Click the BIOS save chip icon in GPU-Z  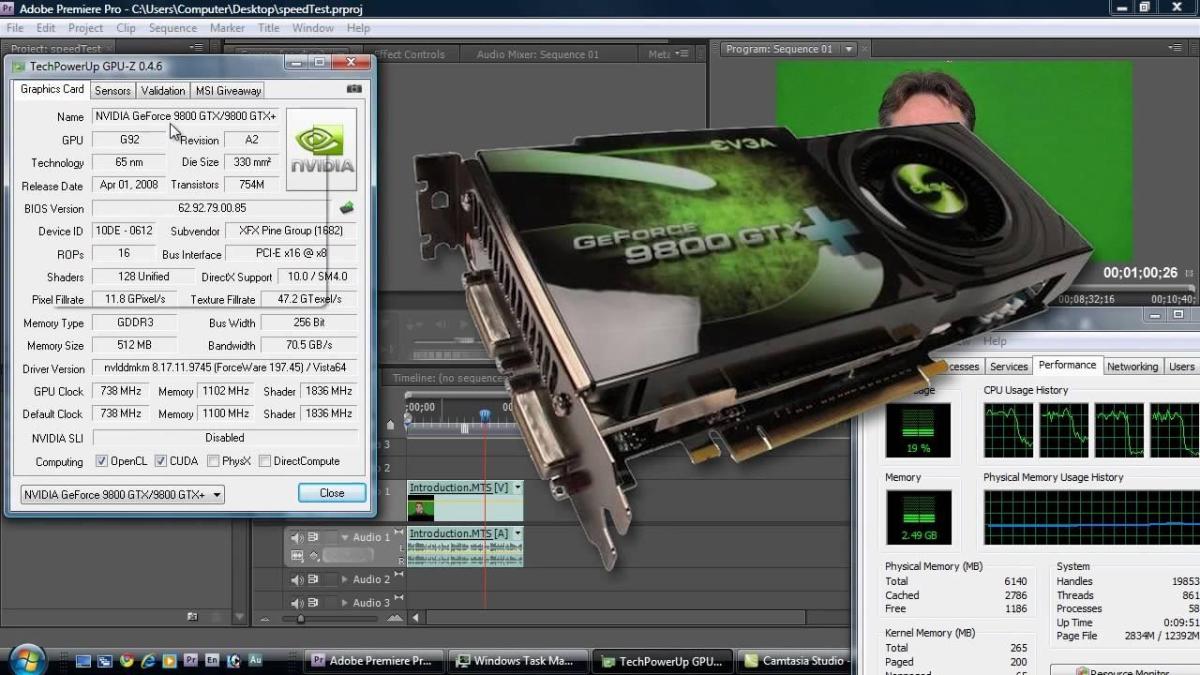346,208
